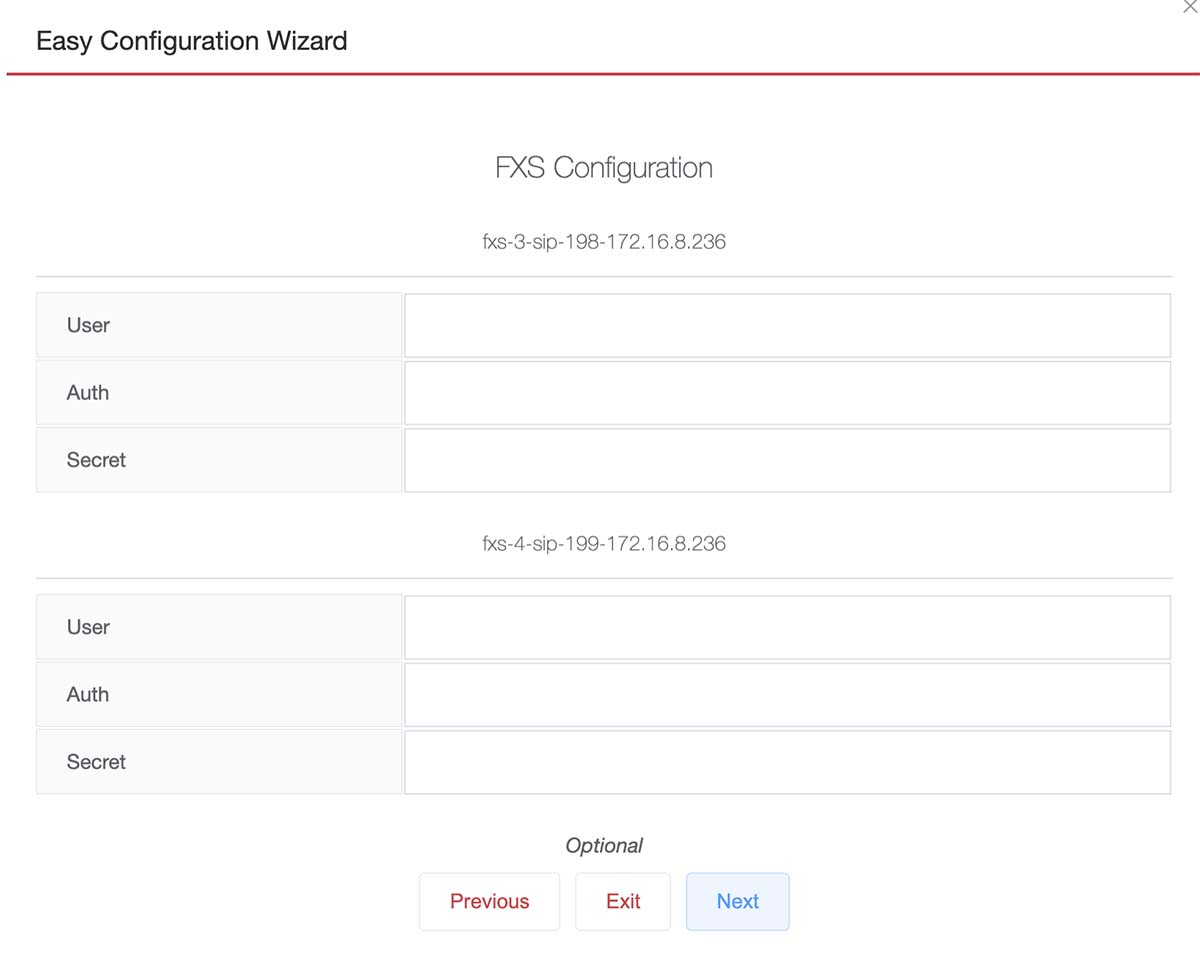Click the User label under fxs-3-sip-198
Screen dimensions: 1200x967
(88, 325)
